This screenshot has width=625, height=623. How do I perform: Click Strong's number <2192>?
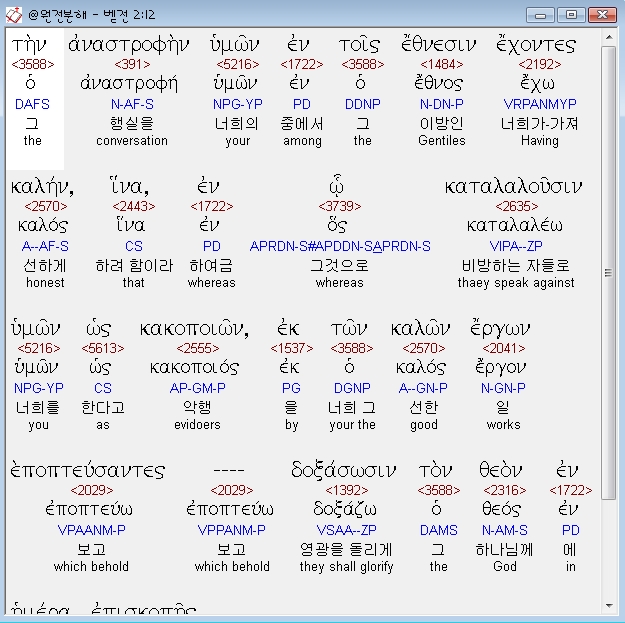[x=540, y=64]
